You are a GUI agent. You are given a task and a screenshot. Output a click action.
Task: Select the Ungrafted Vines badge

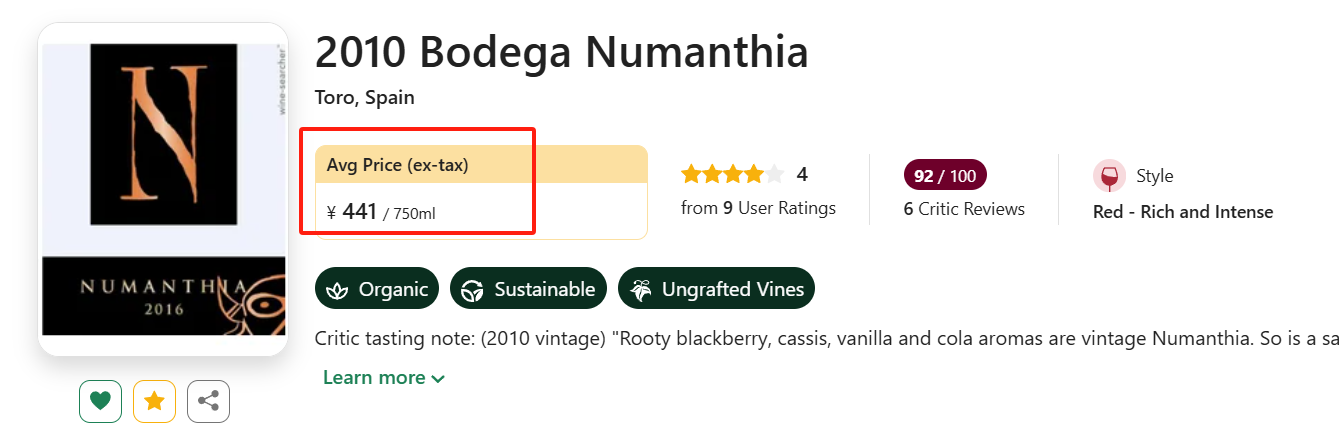(717, 289)
